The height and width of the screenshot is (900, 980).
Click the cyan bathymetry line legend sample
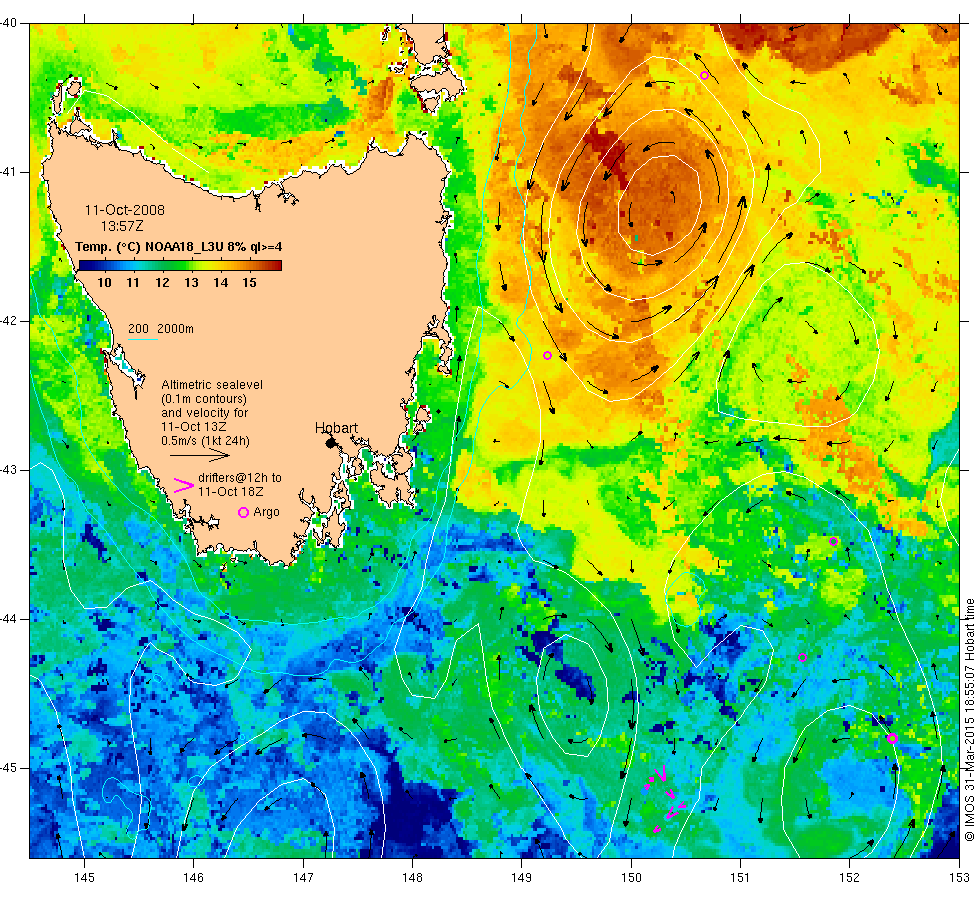coord(142,339)
